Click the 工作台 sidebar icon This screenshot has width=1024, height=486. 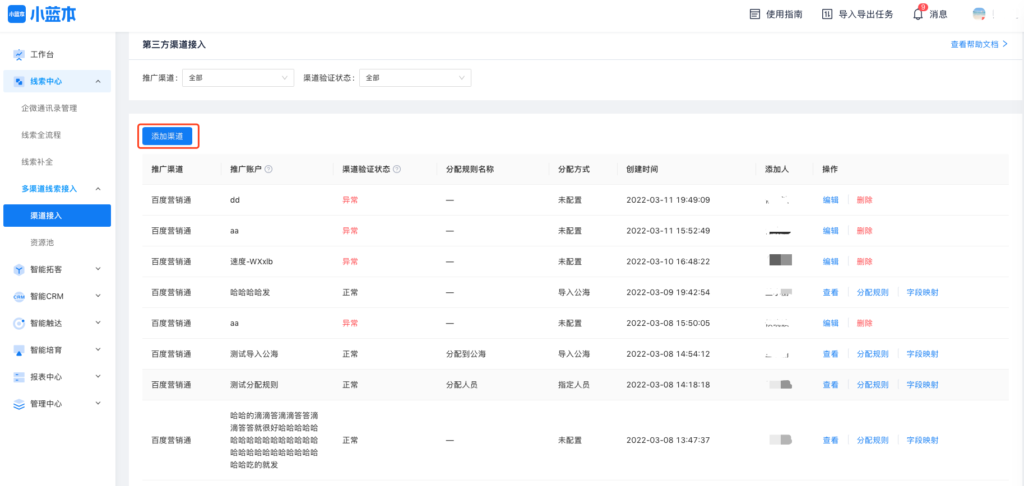[x=19, y=54]
